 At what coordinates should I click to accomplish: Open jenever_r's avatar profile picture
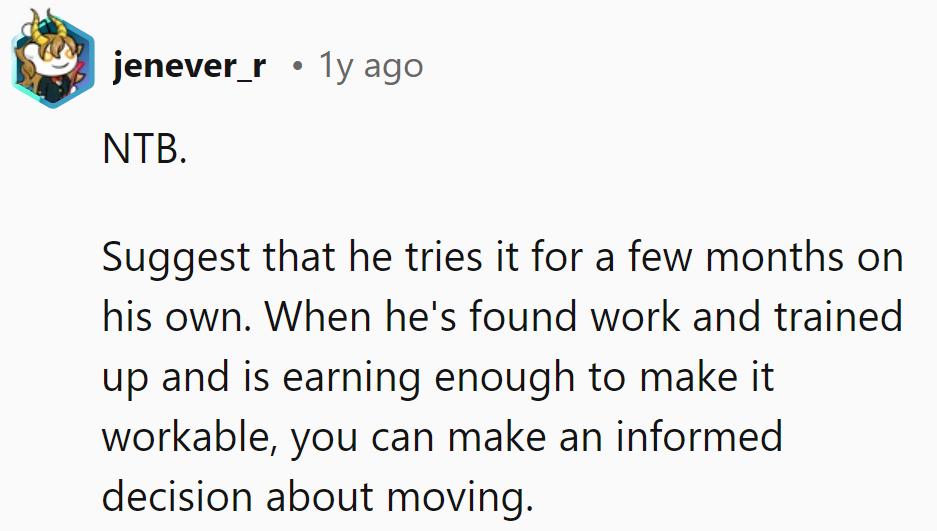(x=53, y=59)
